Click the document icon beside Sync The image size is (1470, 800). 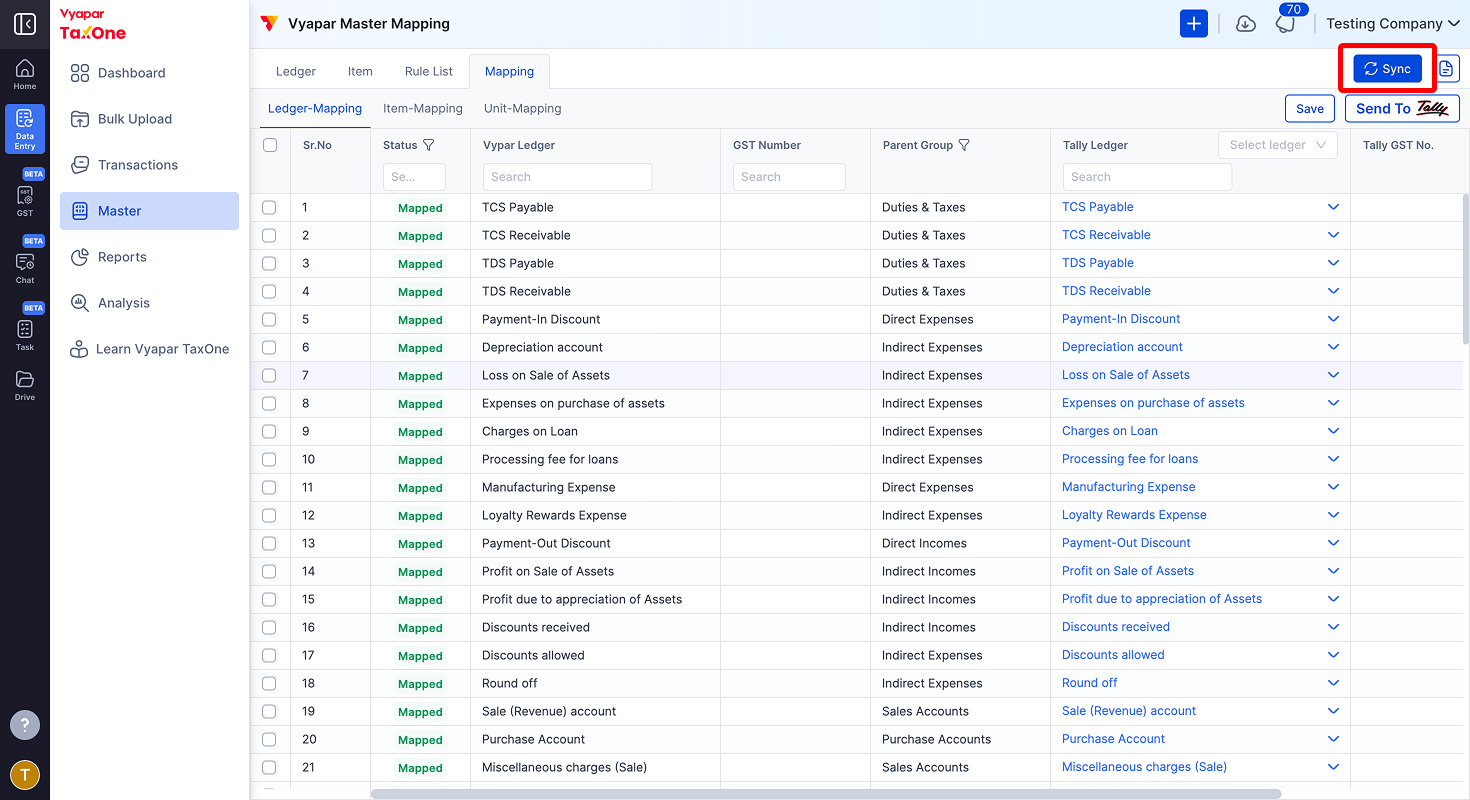click(1446, 69)
